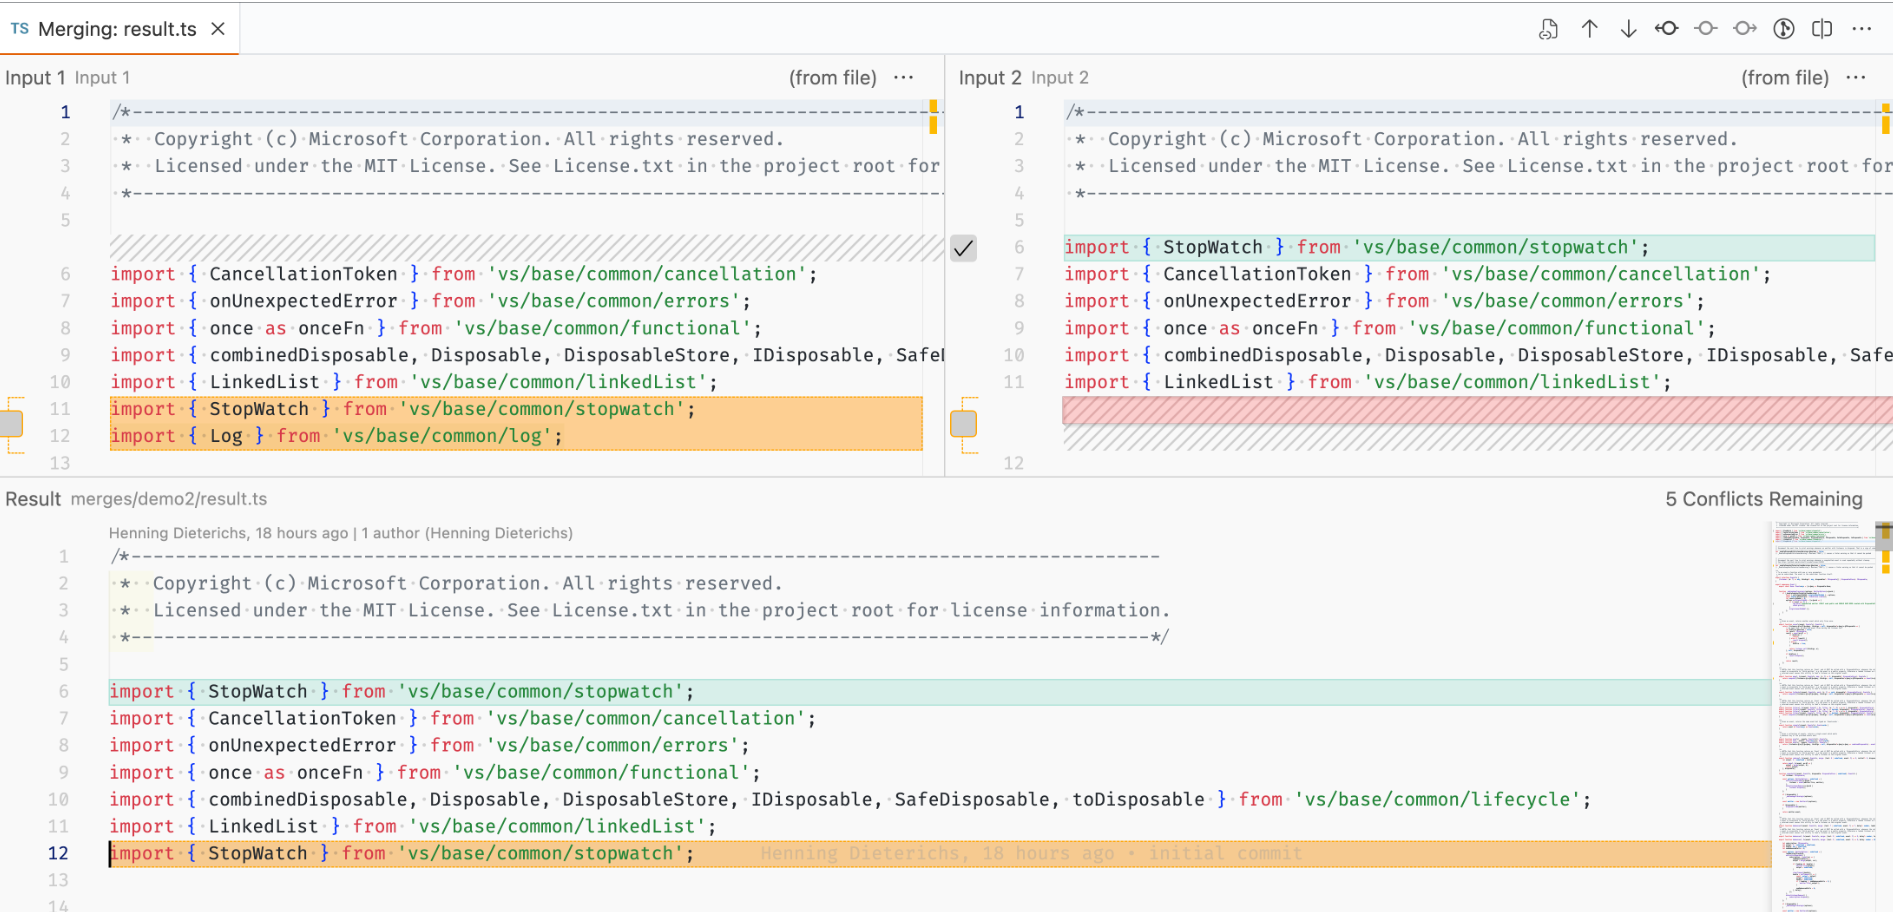Open the merge commit graph icon
1893x912 pixels.
pos(1783,28)
